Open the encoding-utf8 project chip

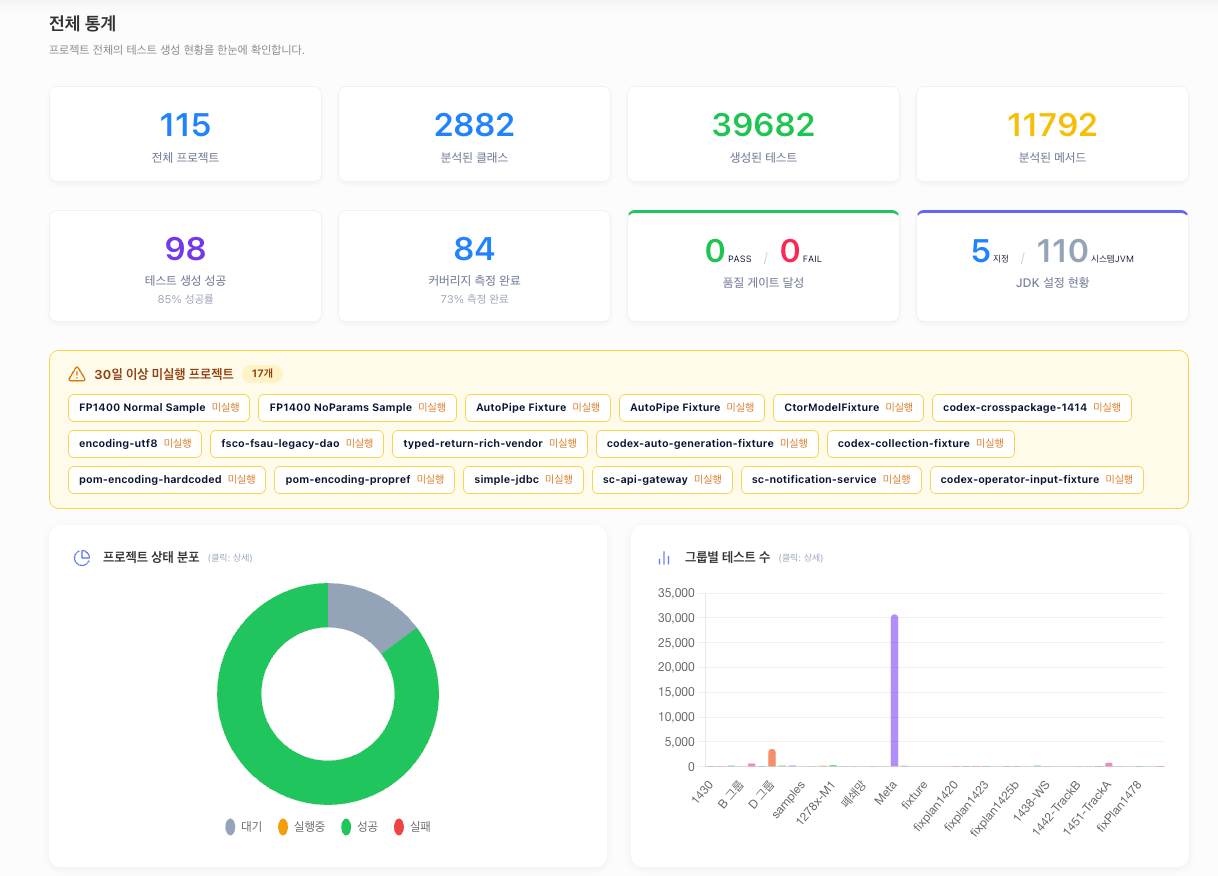[x=135, y=444]
